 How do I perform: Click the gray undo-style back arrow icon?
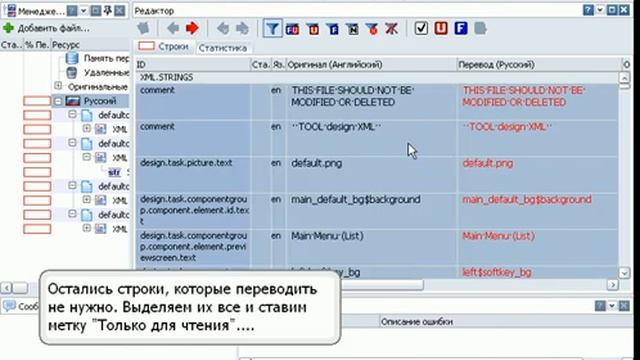tap(223, 28)
